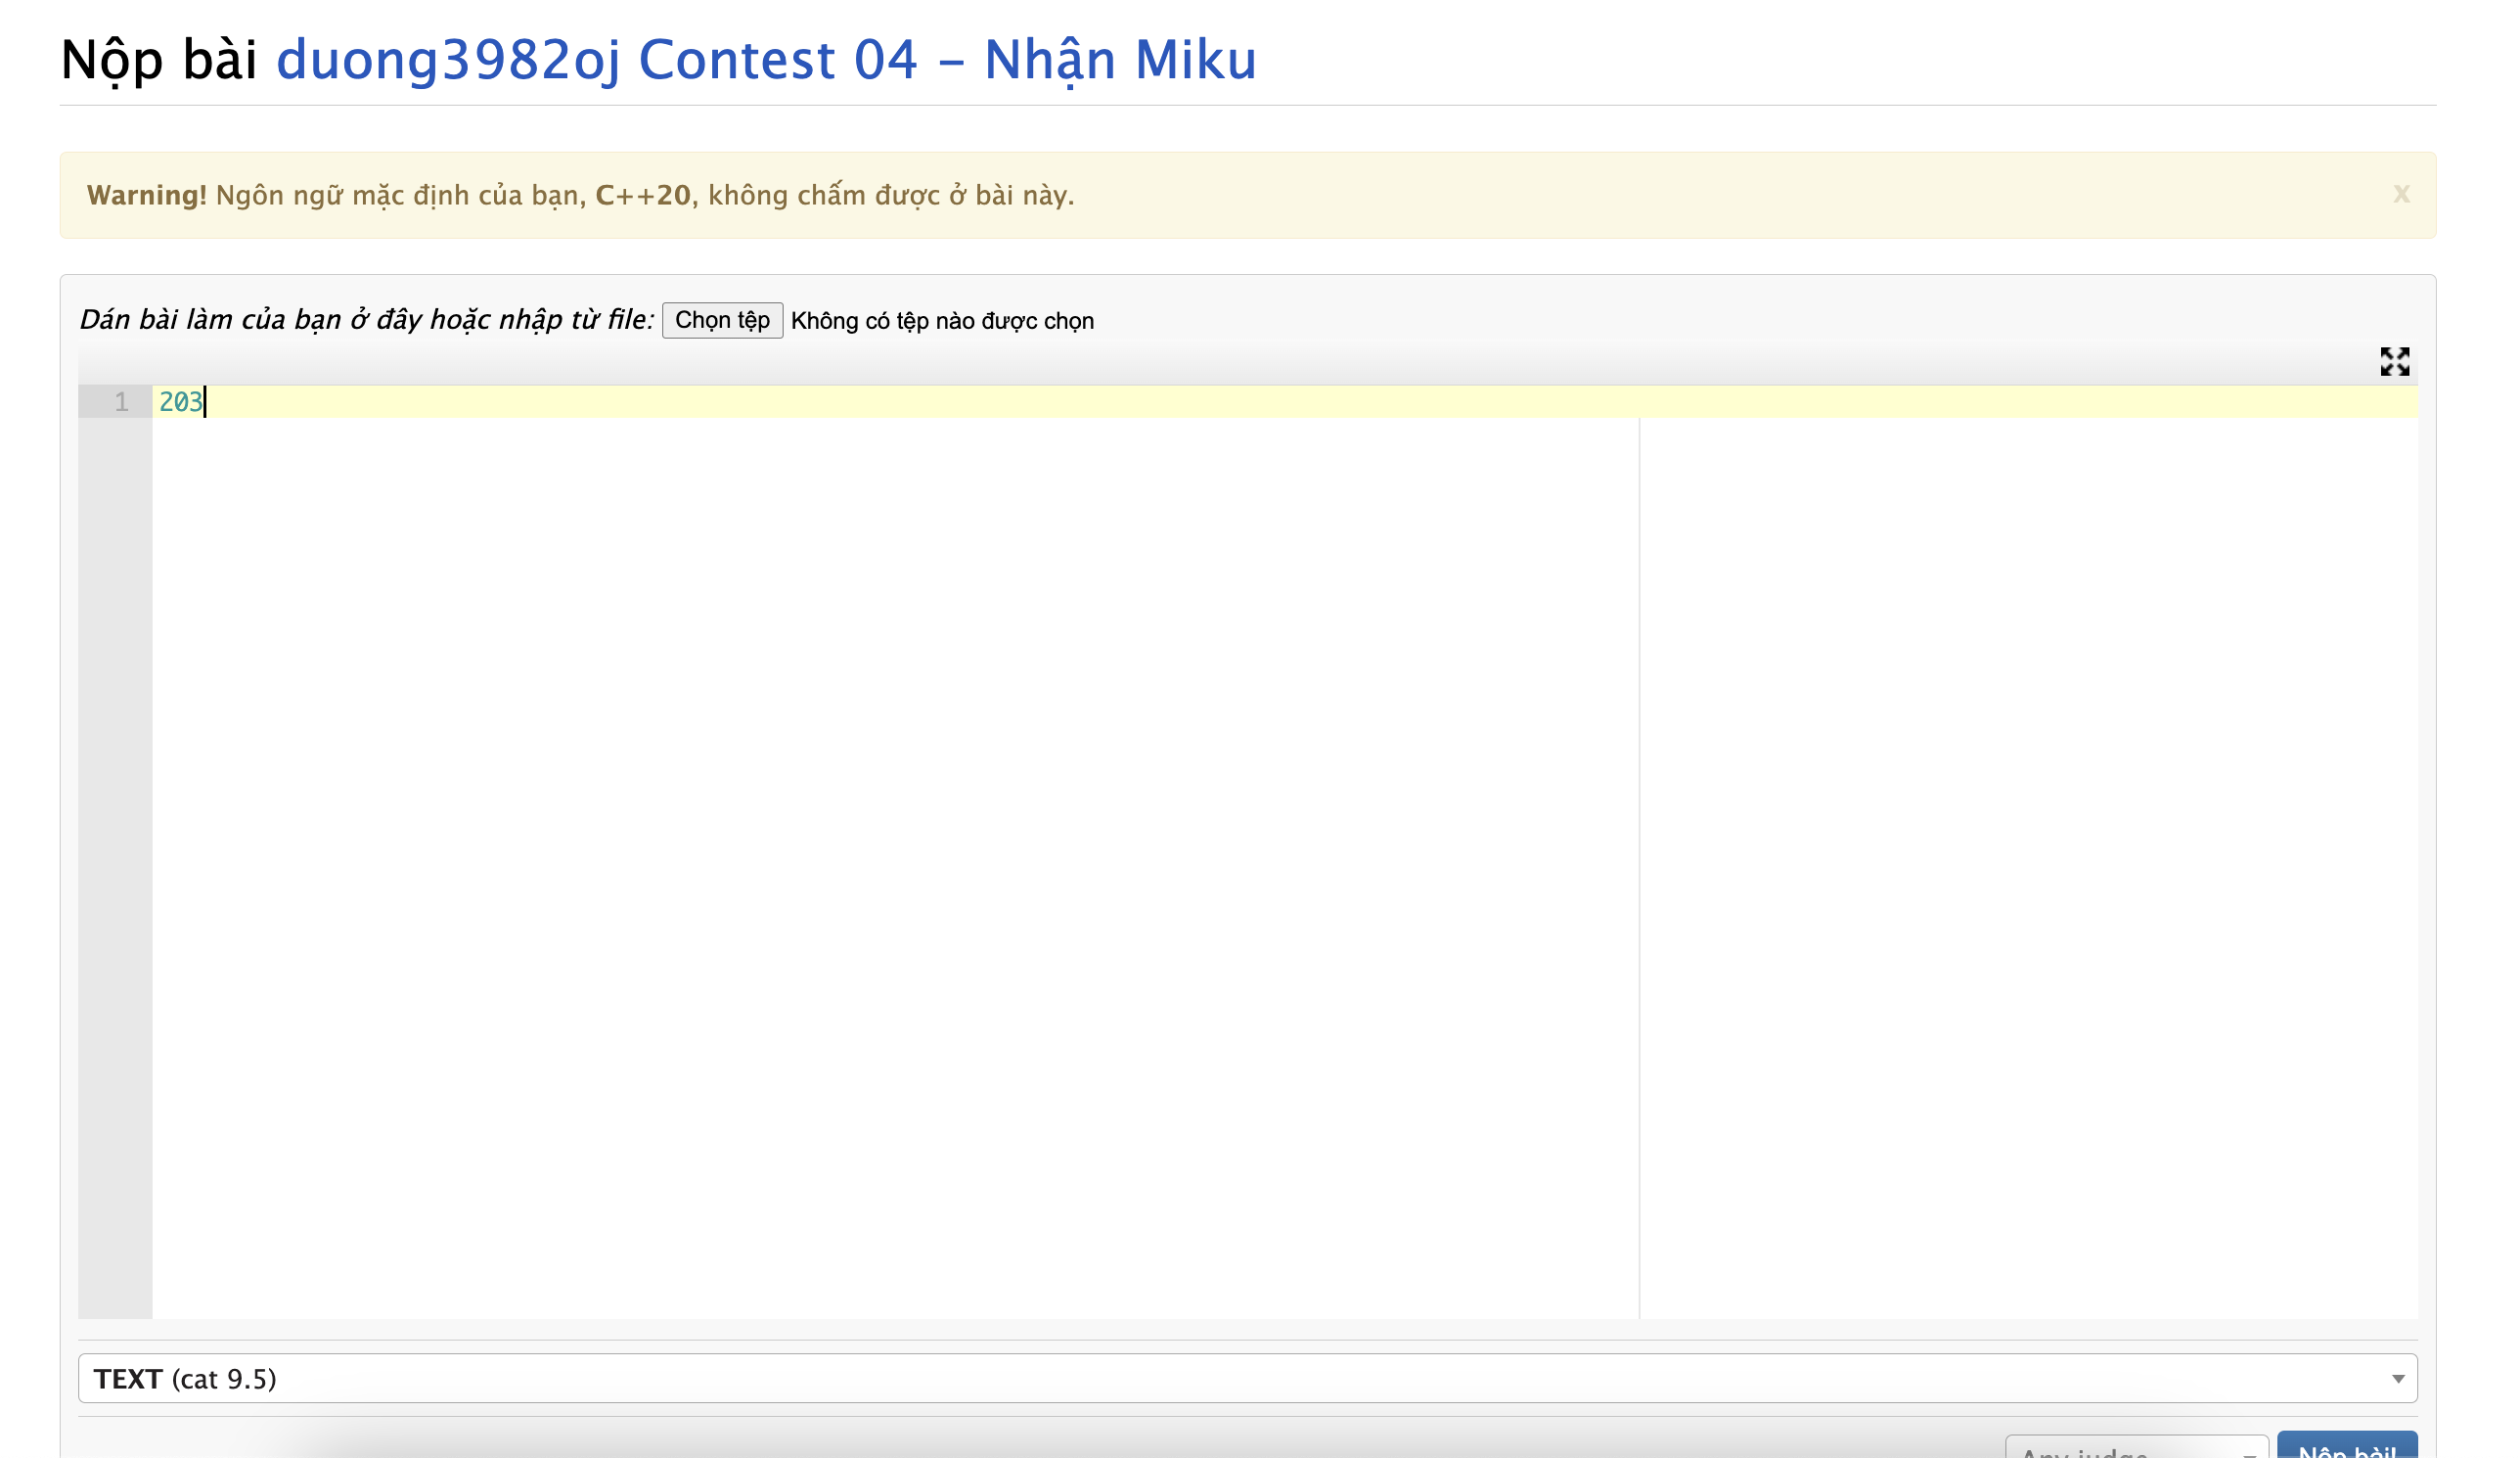Click the bold Warning! text in the banner
The image size is (2520, 1458).
pyautogui.click(x=146, y=195)
